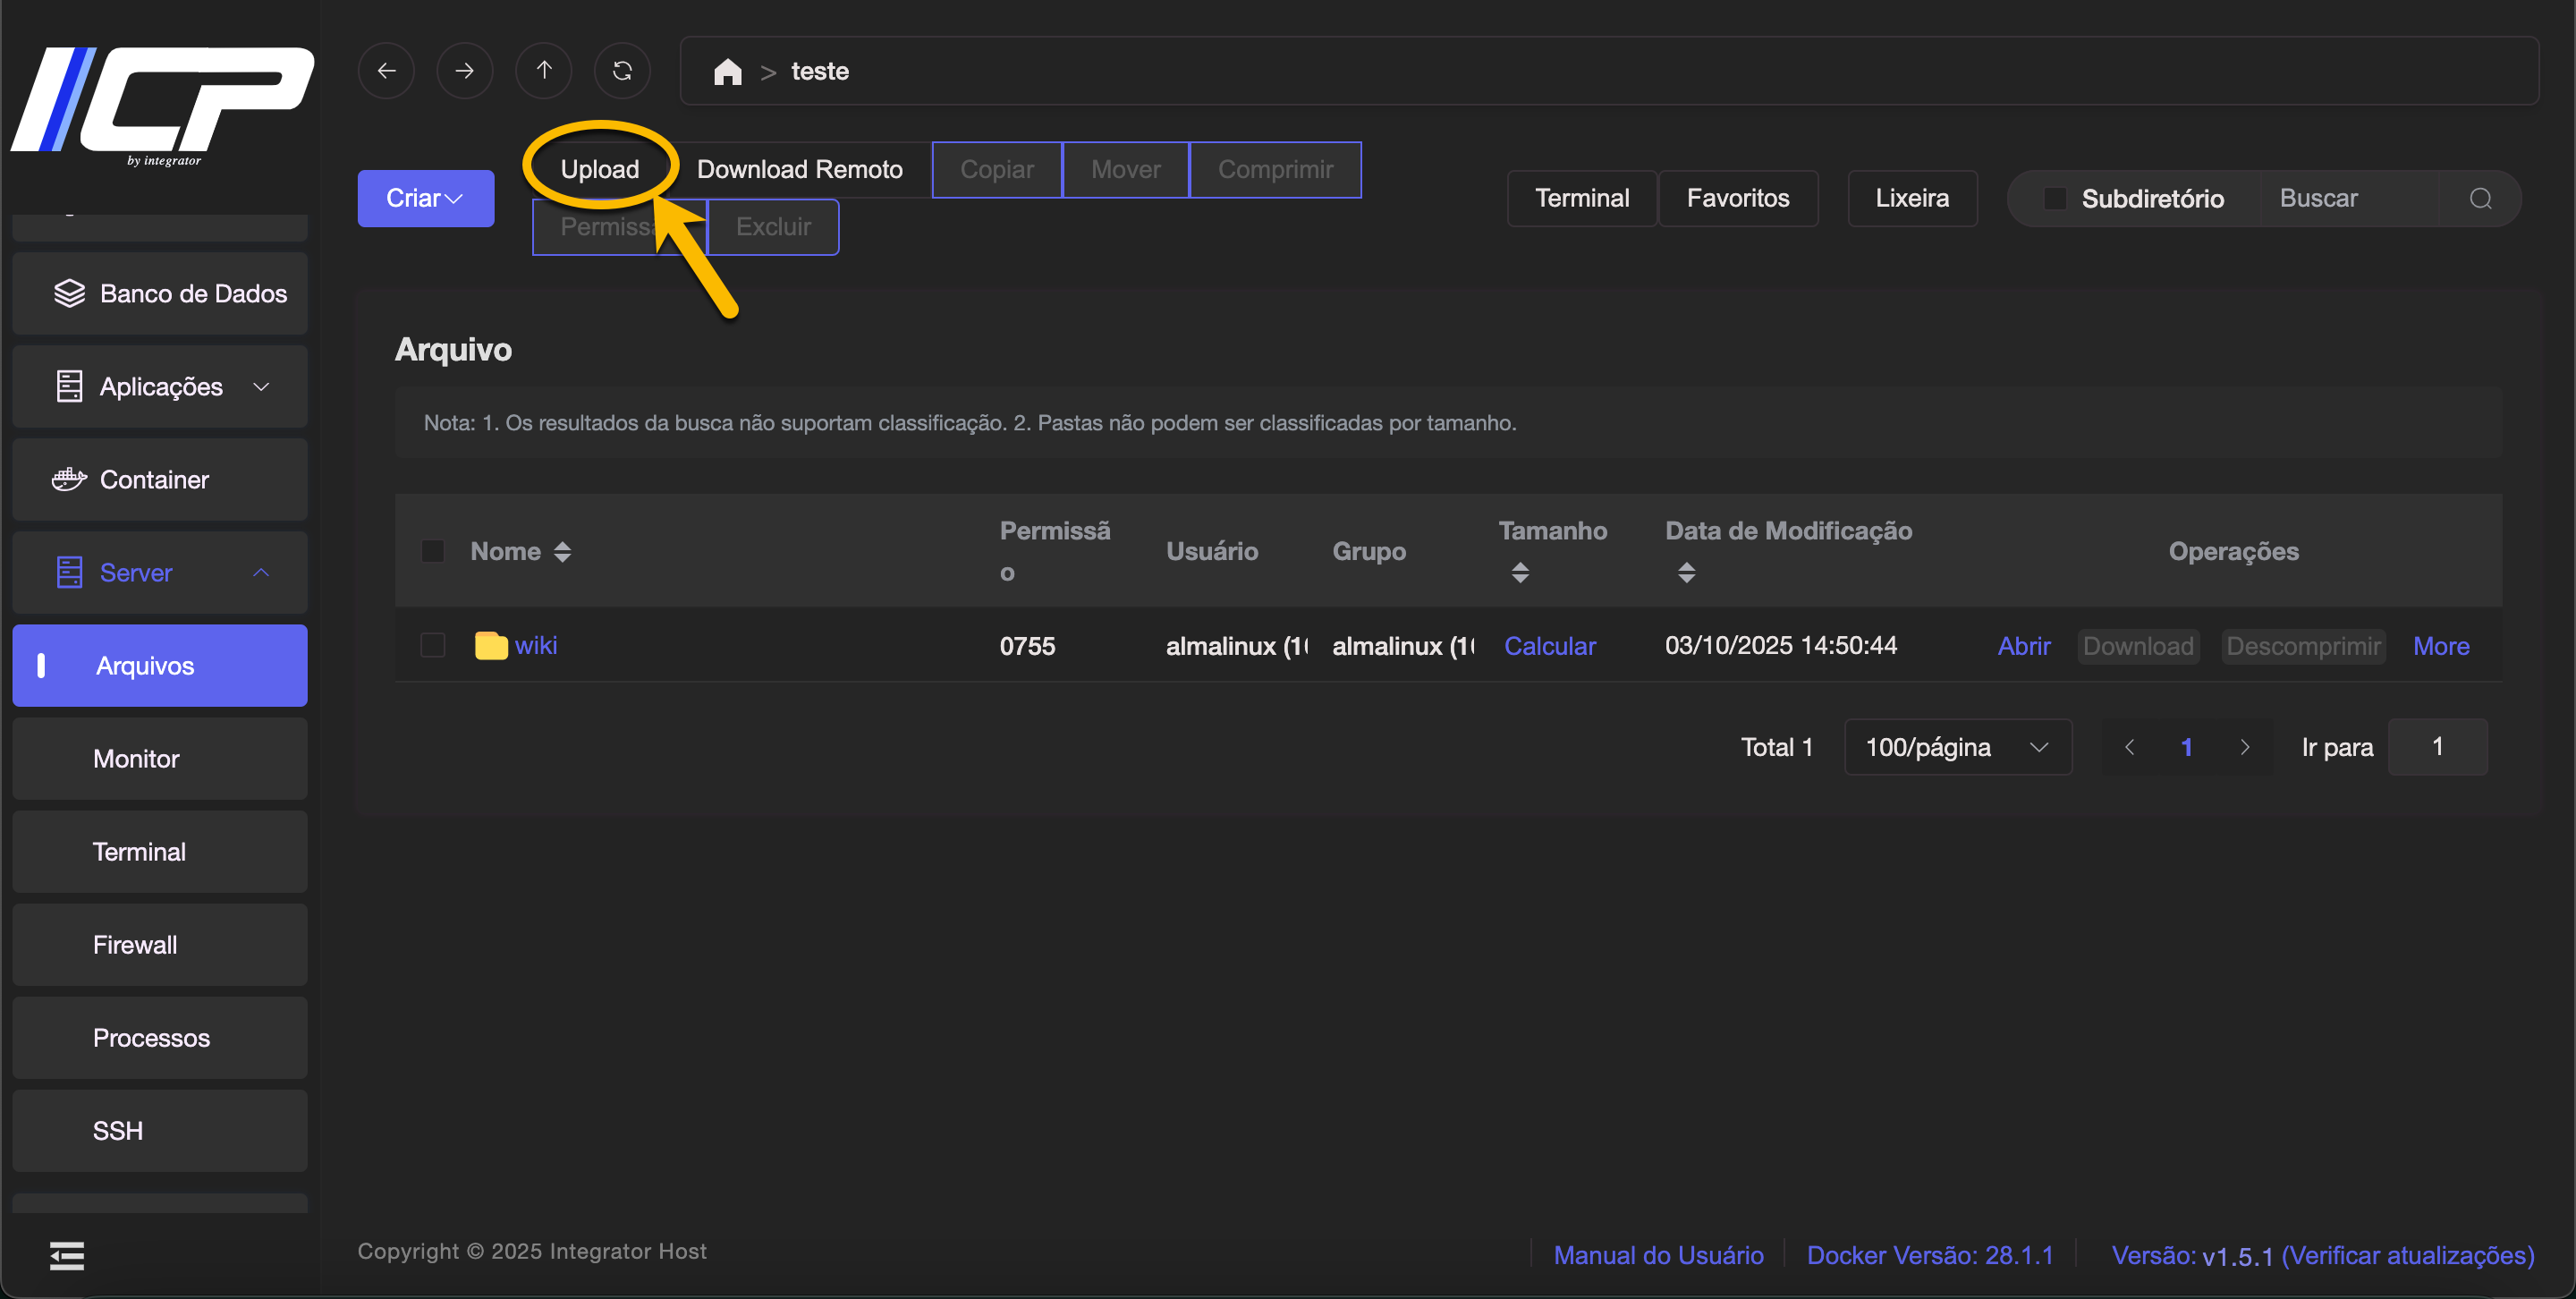Go up one directory with arrow icon
The height and width of the screenshot is (1299, 2576).
(x=543, y=71)
